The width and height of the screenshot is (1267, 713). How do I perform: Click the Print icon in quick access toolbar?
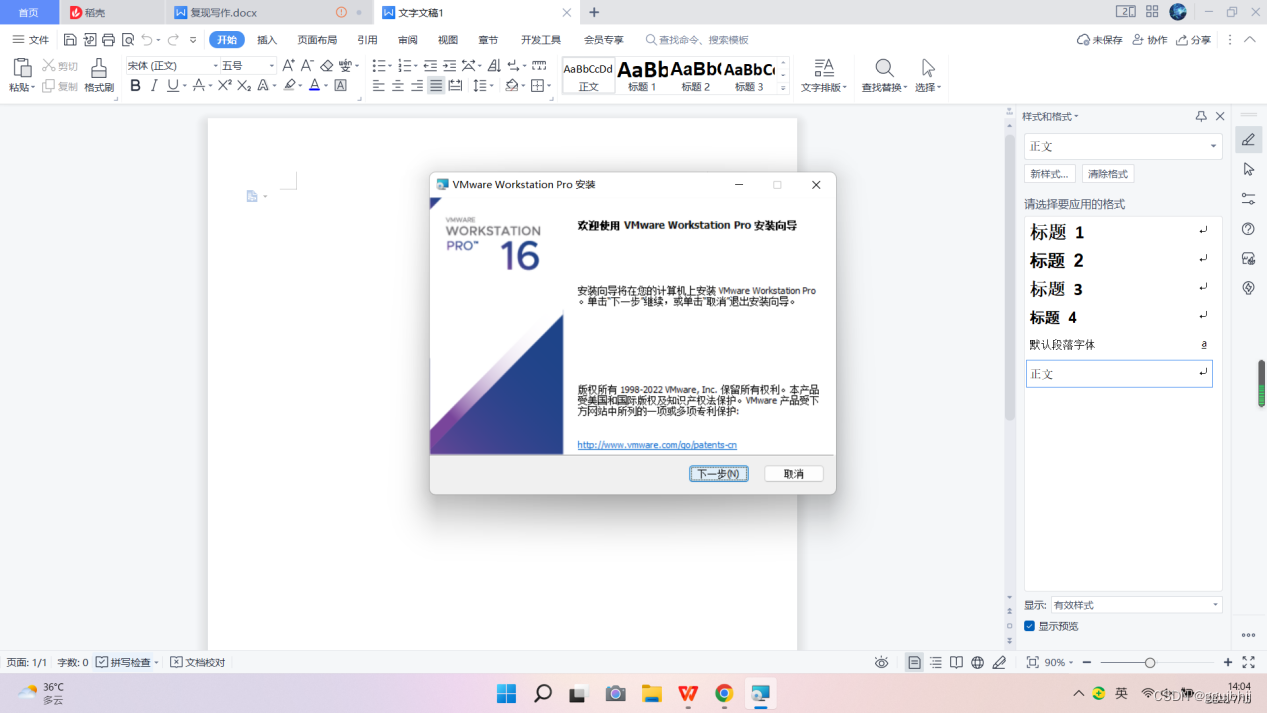point(108,40)
